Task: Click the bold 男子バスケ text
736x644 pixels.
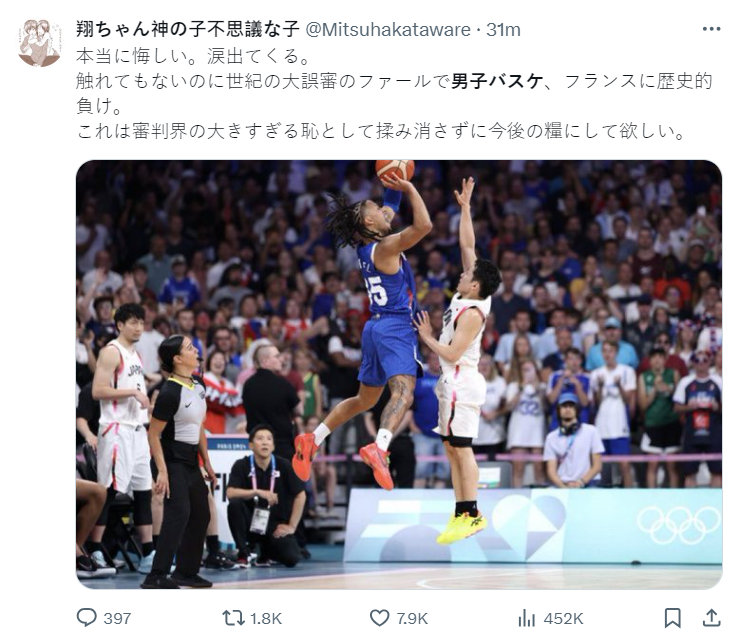Action: click(497, 81)
